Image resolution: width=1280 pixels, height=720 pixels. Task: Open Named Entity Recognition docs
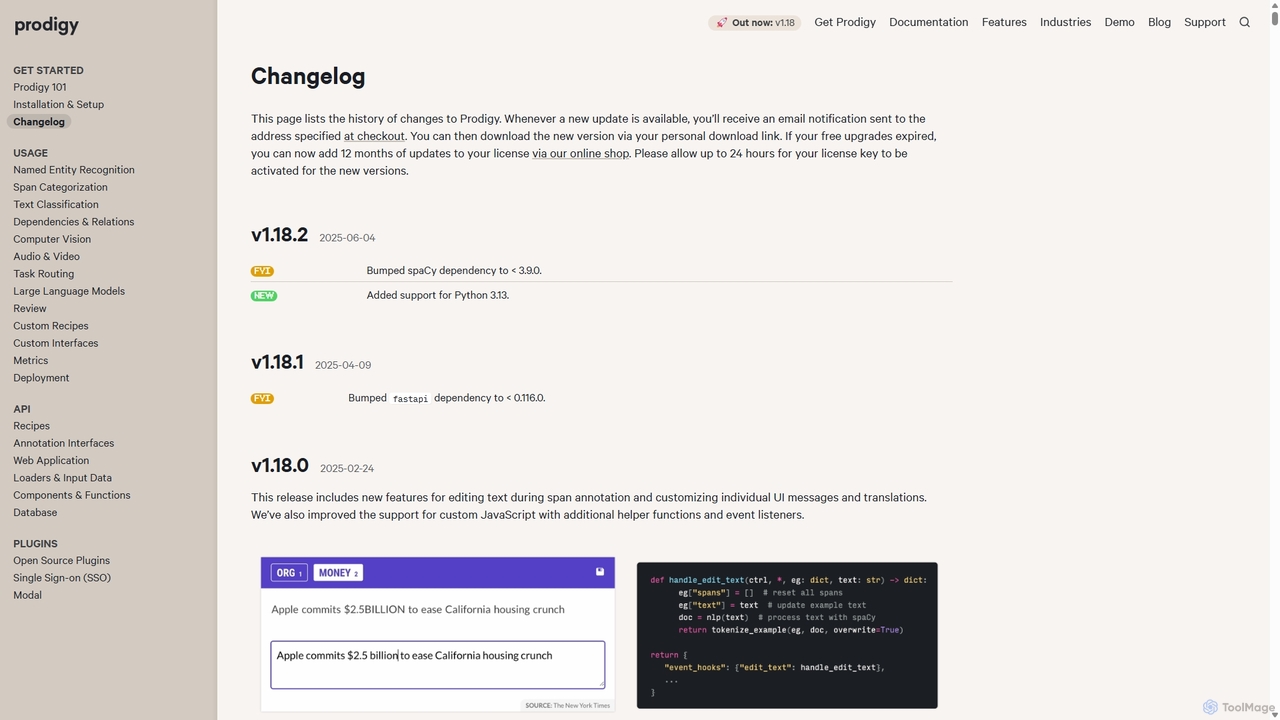74,170
